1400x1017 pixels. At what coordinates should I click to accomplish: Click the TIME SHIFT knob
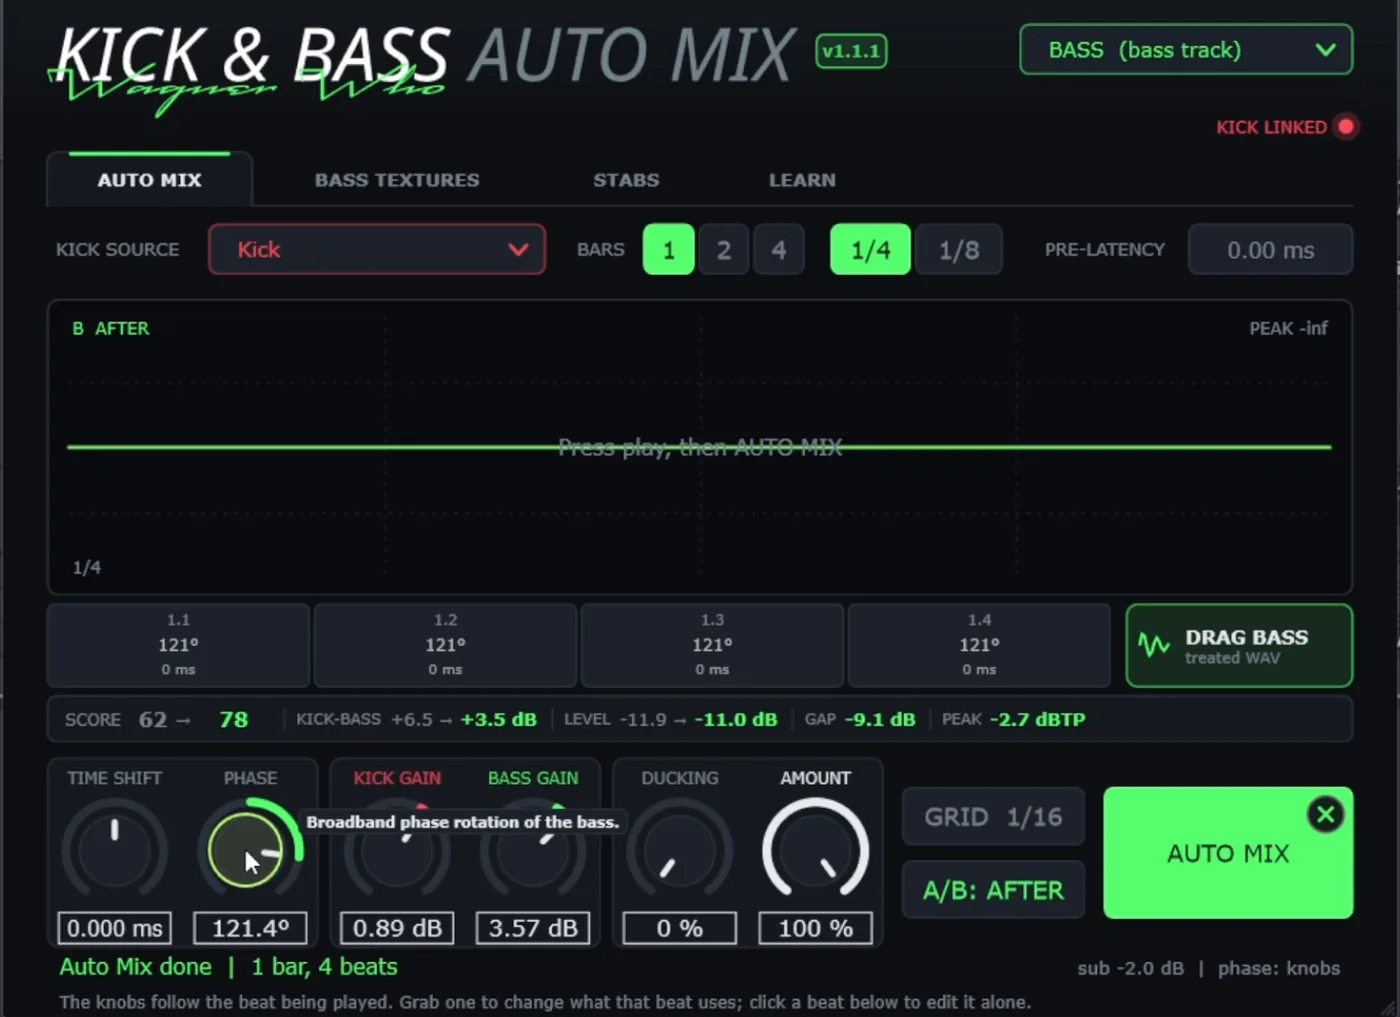pyautogui.click(x=114, y=850)
